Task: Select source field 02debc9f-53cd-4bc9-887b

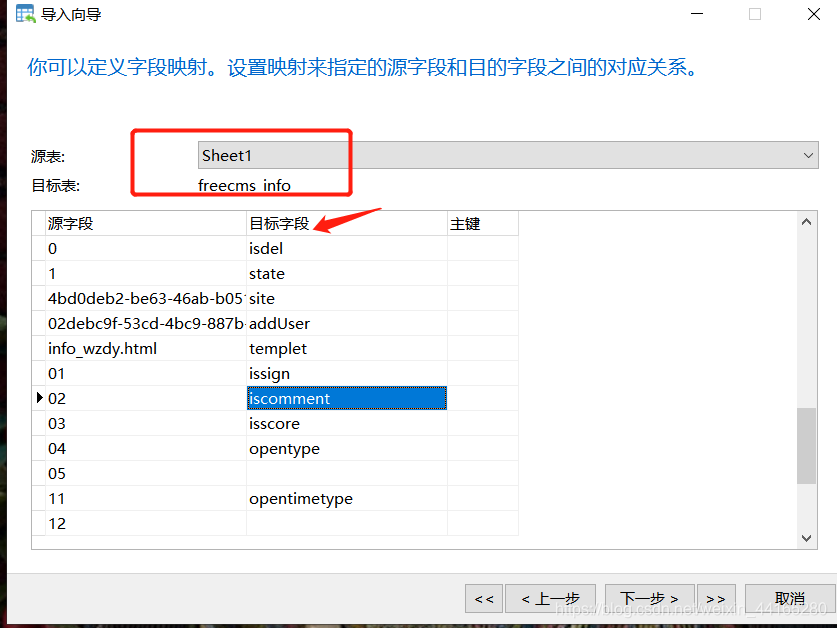Action: click(146, 324)
